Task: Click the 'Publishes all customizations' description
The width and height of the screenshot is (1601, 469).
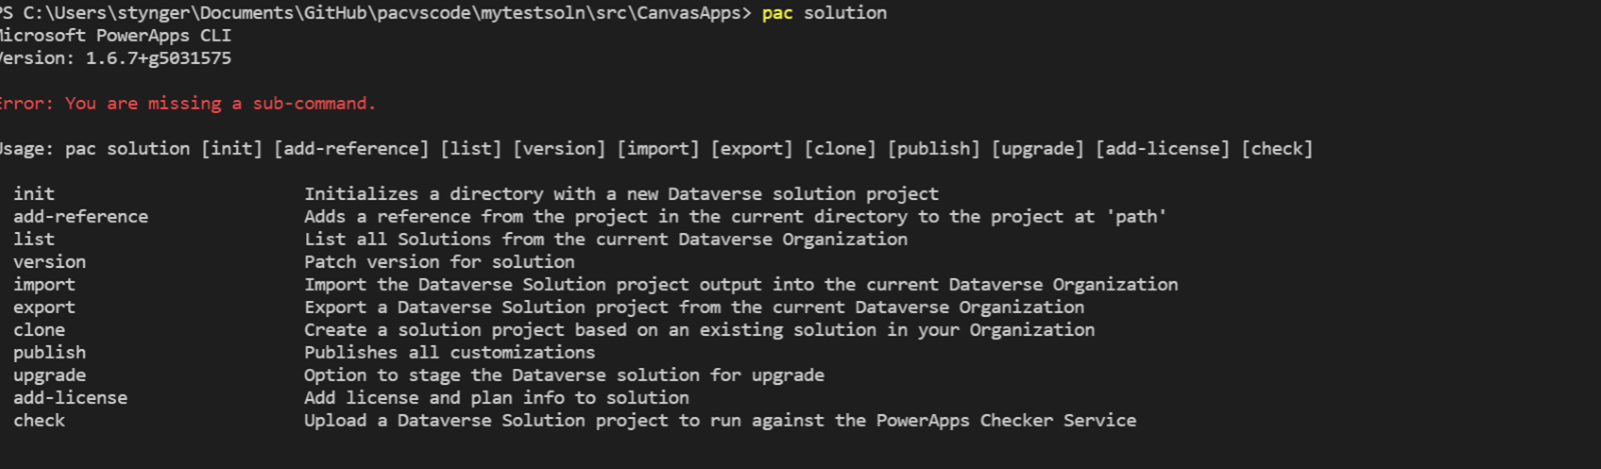Action: click(449, 353)
